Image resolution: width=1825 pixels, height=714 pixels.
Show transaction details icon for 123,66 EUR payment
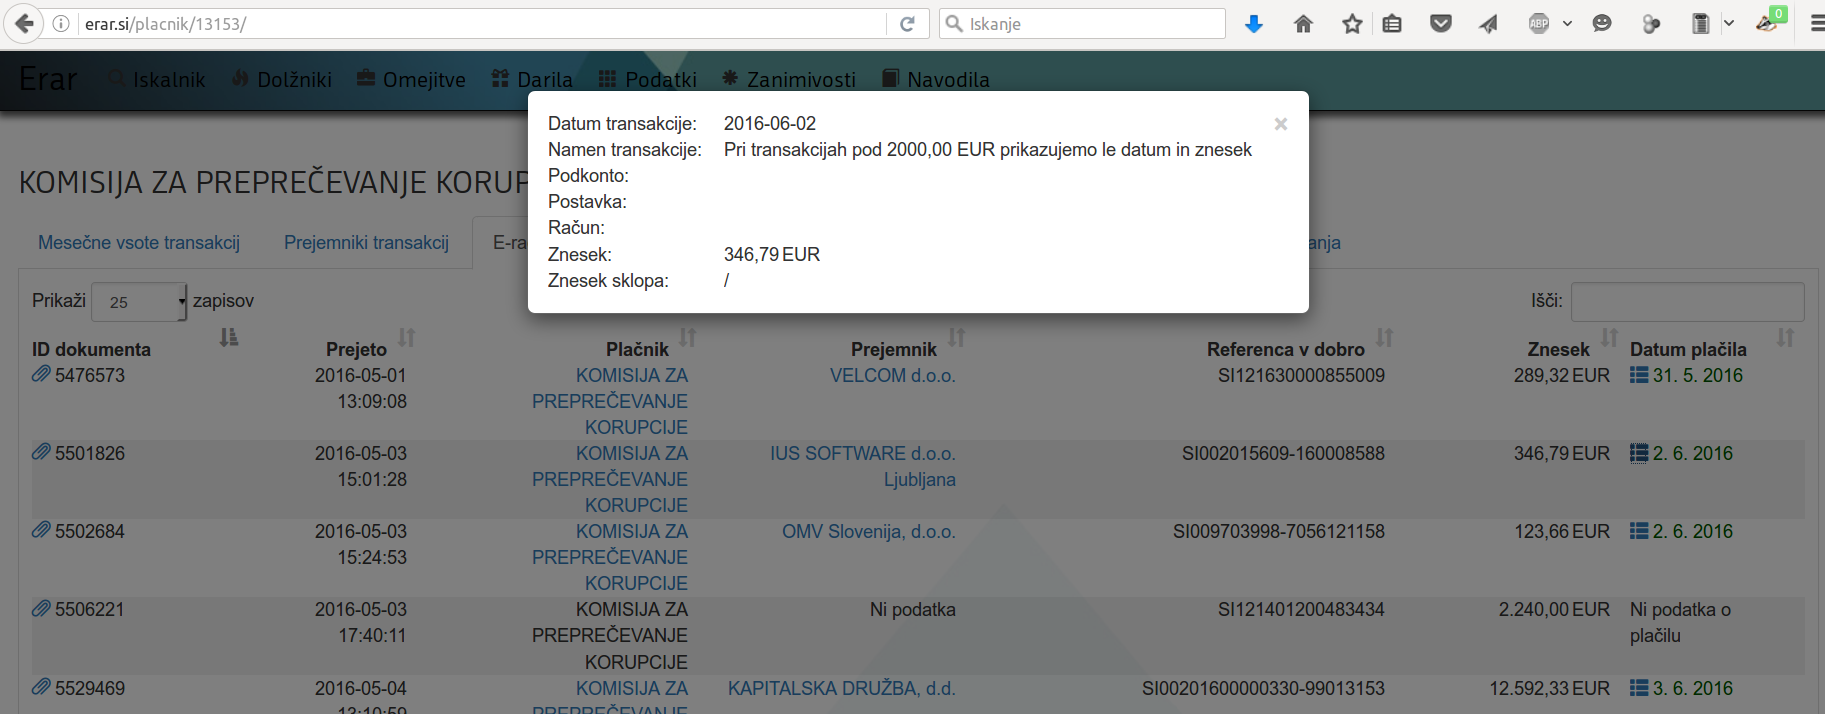[x=1639, y=531]
